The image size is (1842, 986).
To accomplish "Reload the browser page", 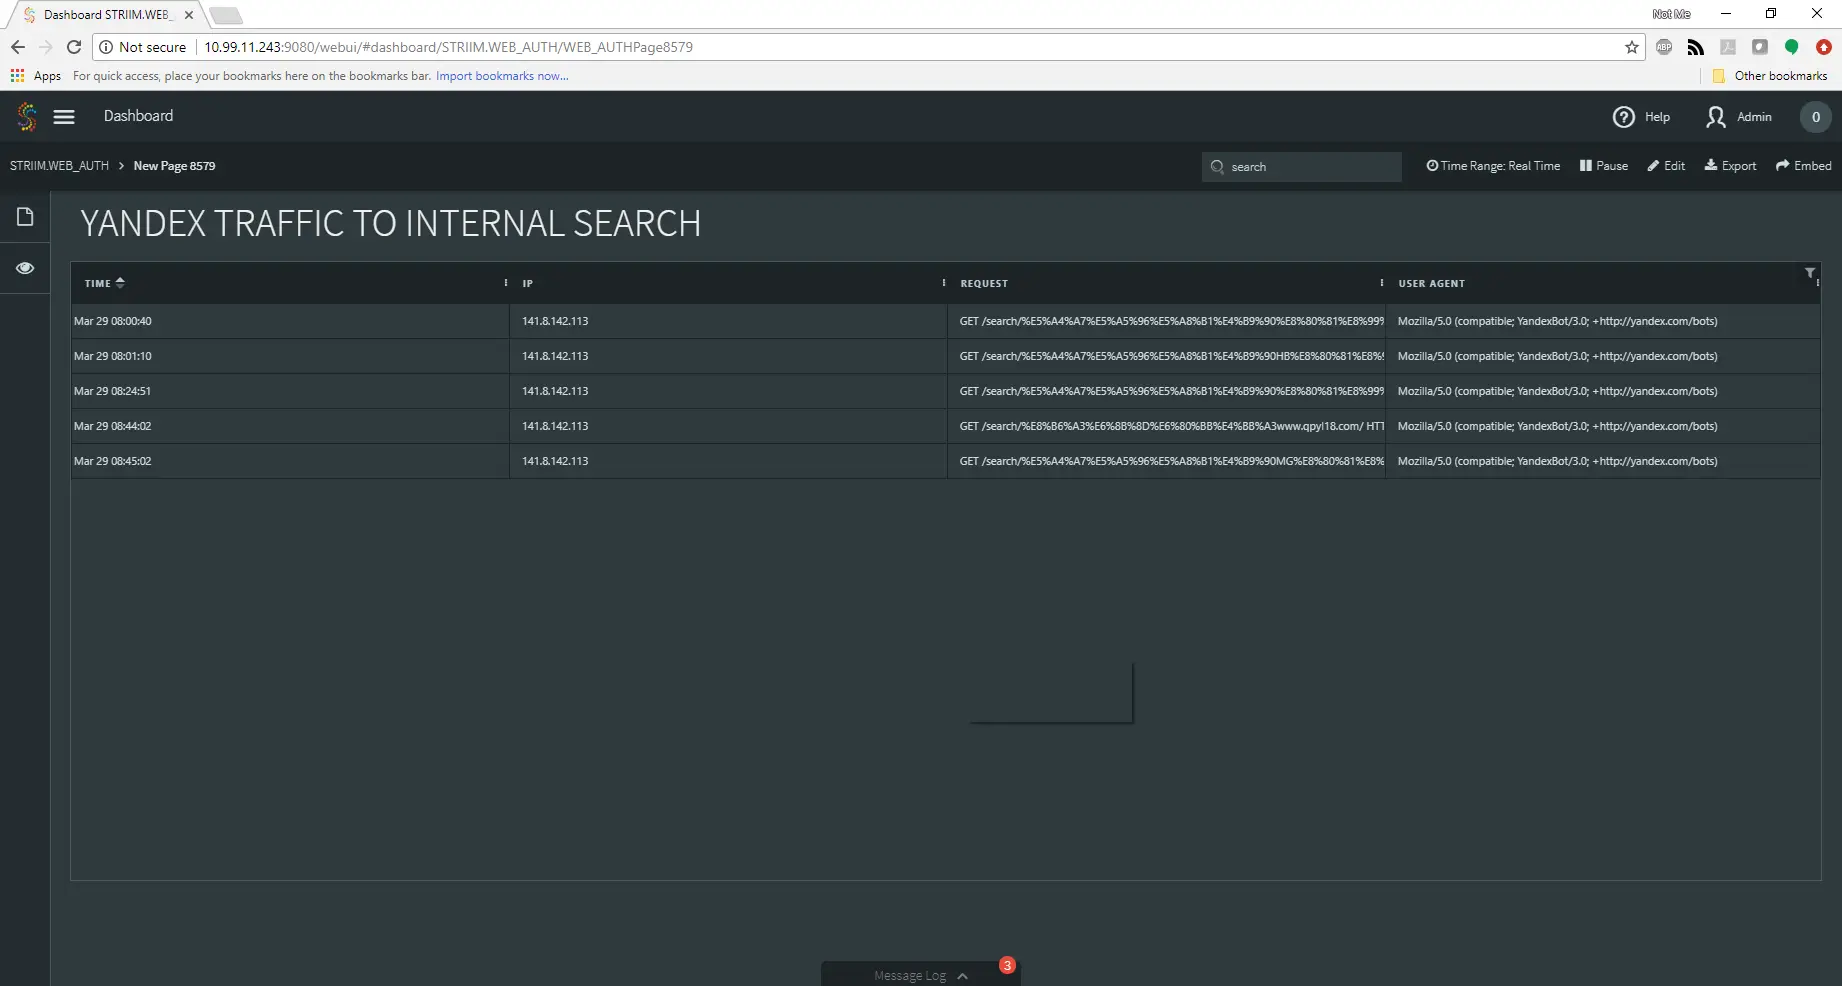I will tap(74, 47).
